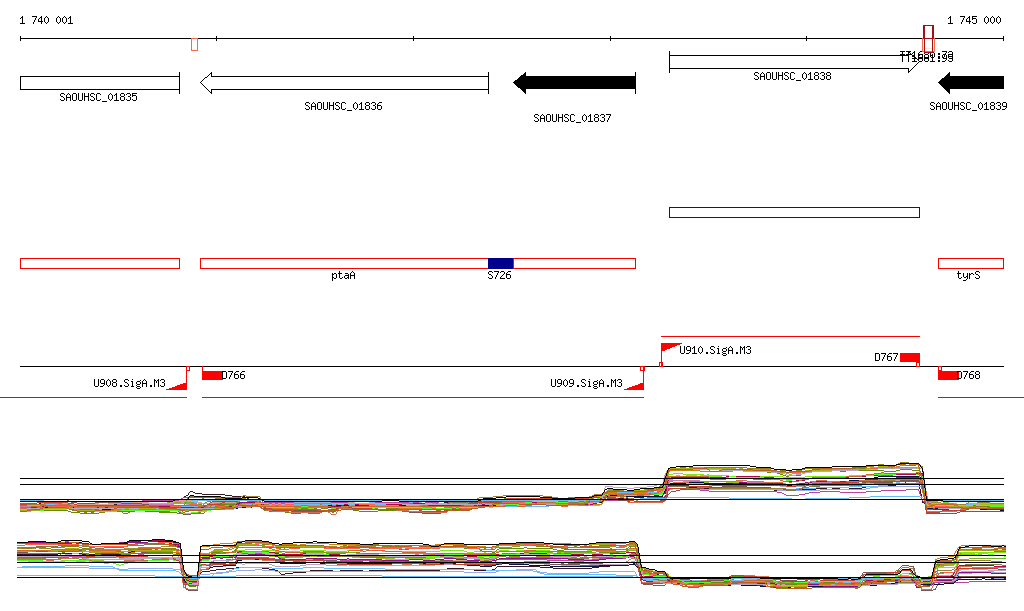Click the blue S726 segment box
The width and height of the screenshot is (1024, 611).
pos(501,264)
